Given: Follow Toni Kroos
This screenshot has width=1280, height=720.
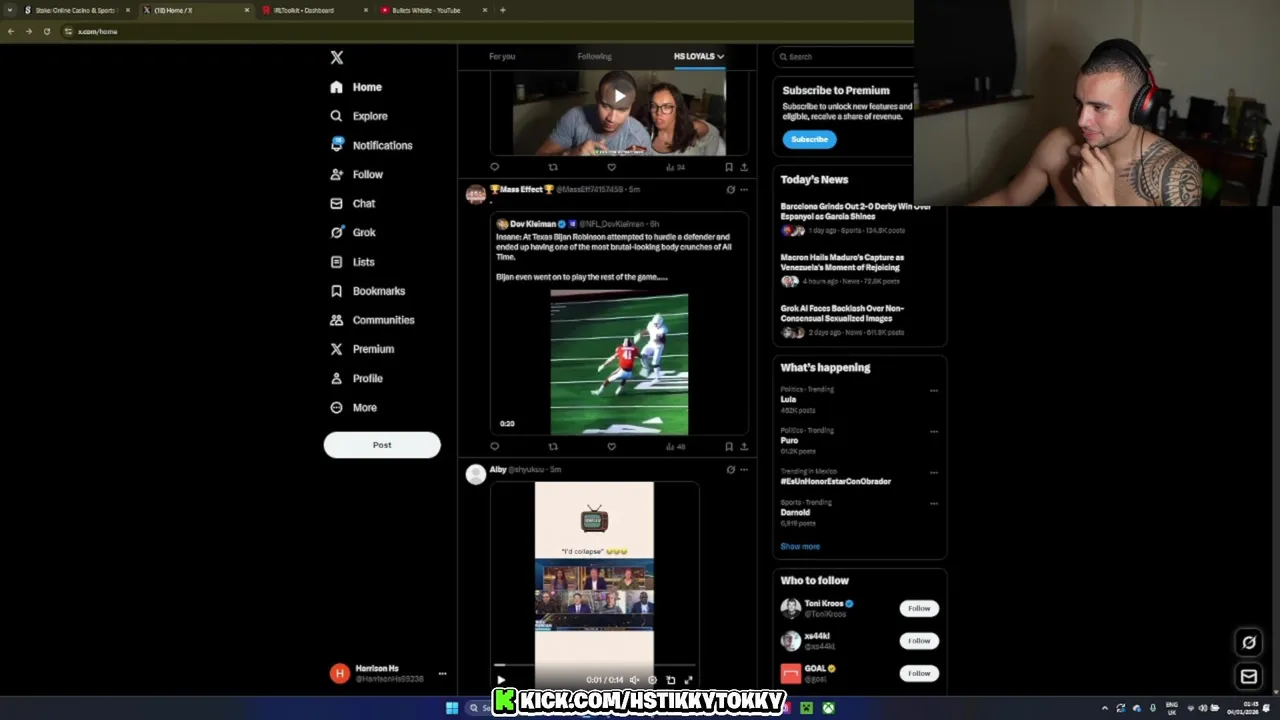Looking at the screenshot, I should 919,608.
